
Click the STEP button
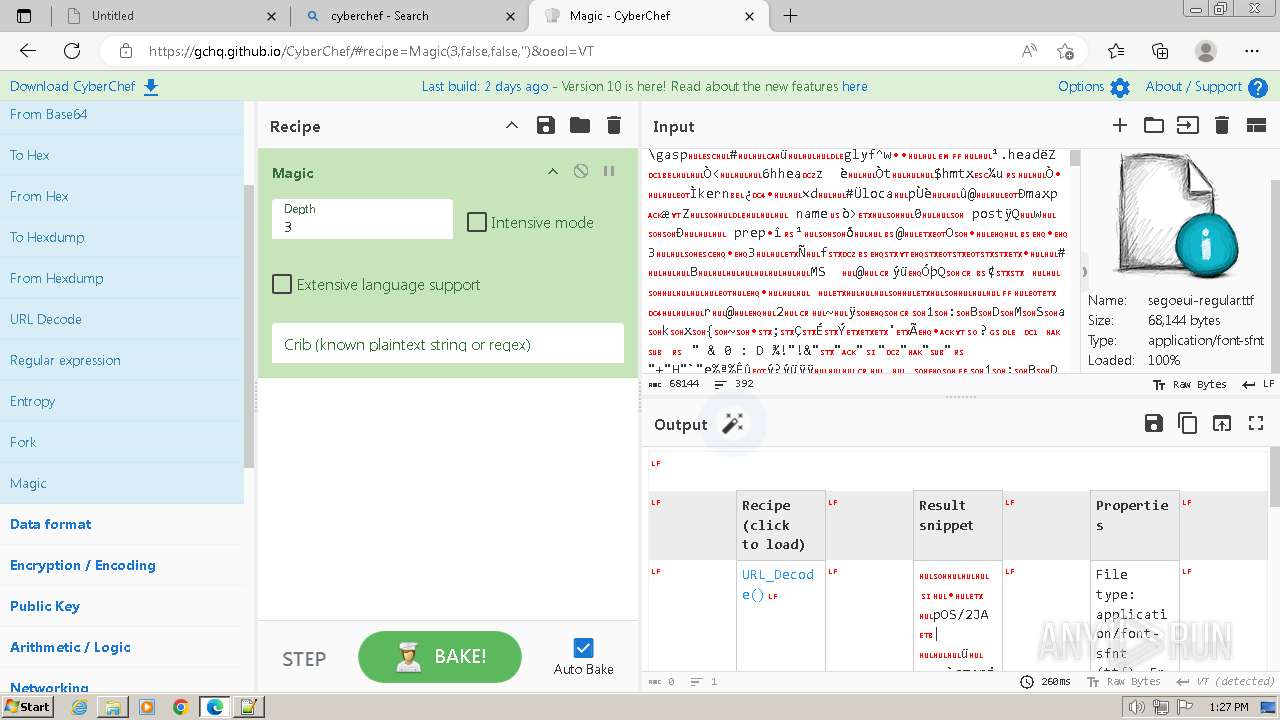coord(304,659)
